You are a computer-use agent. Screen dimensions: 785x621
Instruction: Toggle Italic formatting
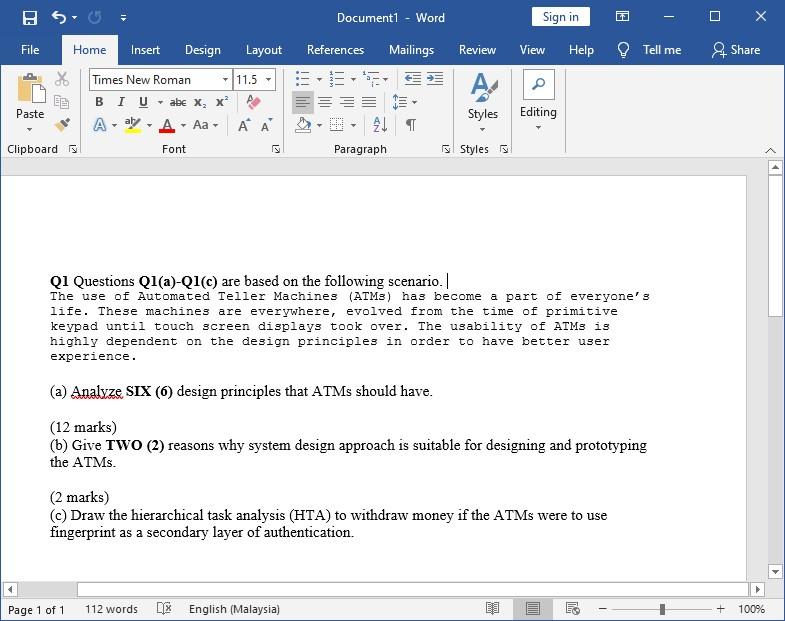121,102
